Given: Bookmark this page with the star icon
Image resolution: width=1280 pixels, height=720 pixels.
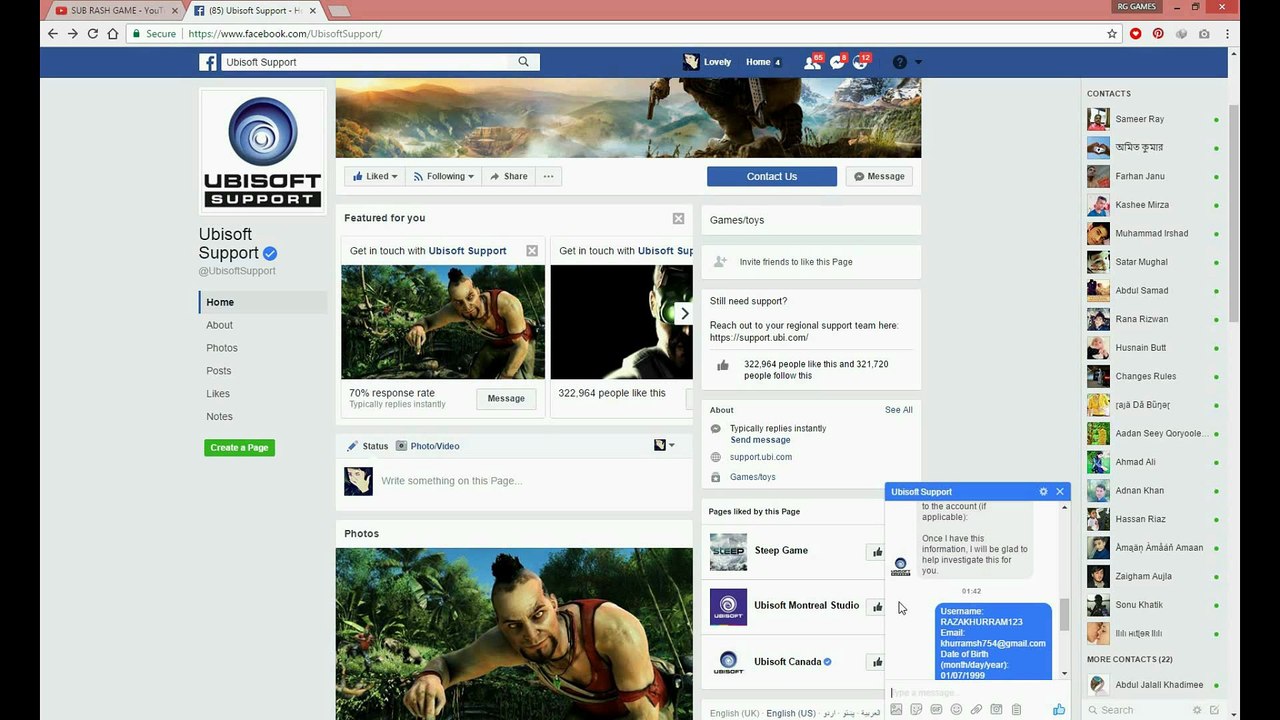Looking at the screenshot, I should pyautogui.click(x=1112, y=33).
